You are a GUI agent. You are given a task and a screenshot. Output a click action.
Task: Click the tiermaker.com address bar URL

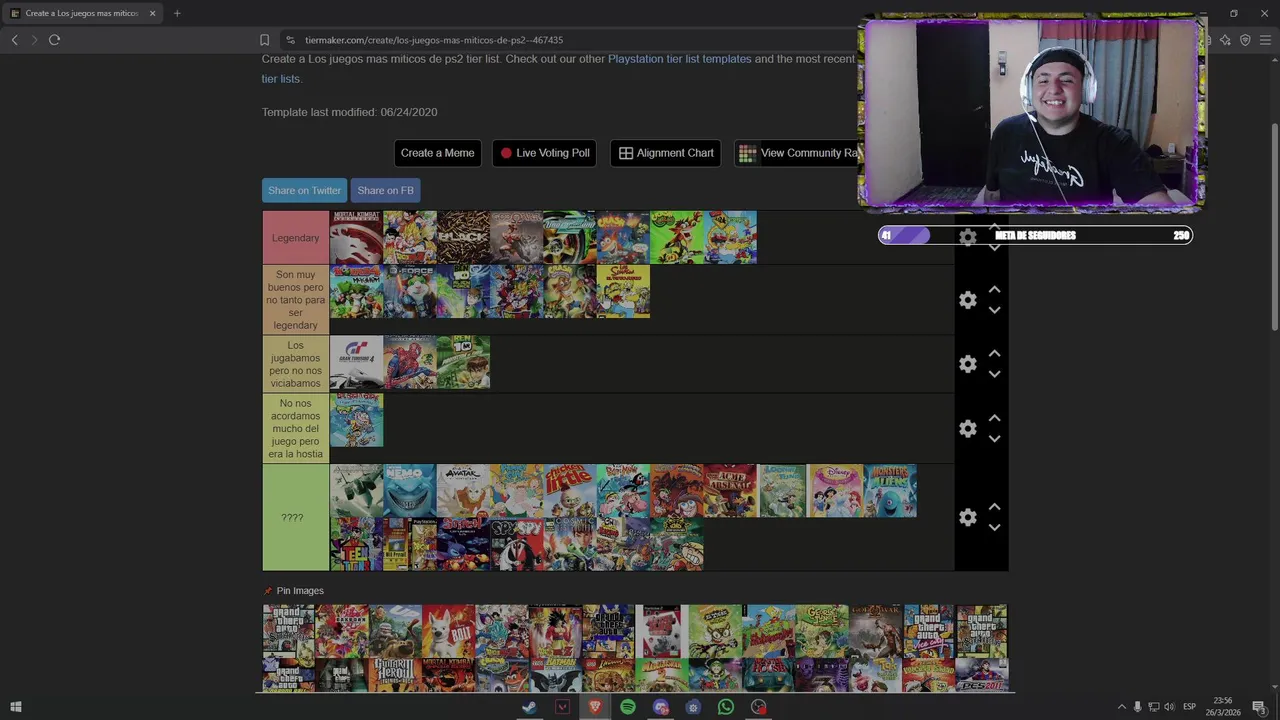pyautogui.click(x=434, y=40)
